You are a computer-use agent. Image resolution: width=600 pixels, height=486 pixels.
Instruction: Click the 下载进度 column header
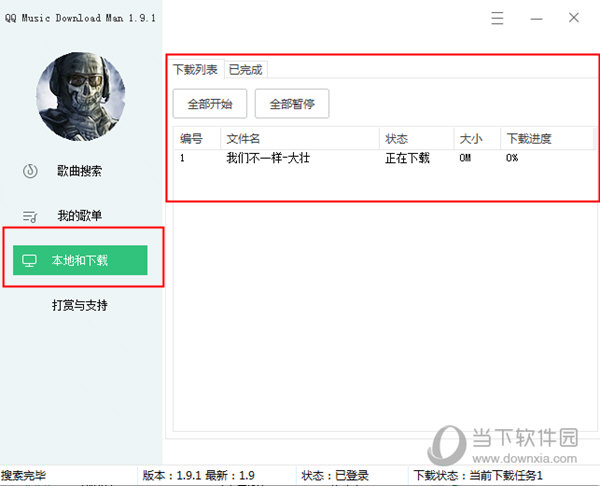pos(529,139)
